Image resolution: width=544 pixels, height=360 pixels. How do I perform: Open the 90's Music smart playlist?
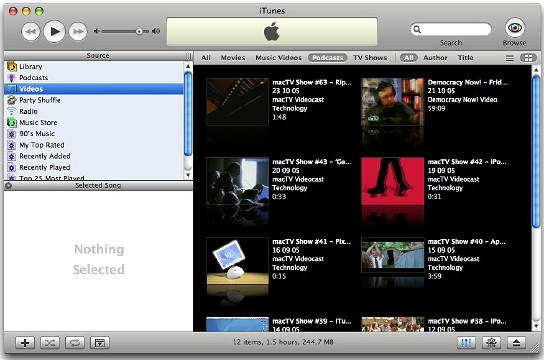coord(94,134)
